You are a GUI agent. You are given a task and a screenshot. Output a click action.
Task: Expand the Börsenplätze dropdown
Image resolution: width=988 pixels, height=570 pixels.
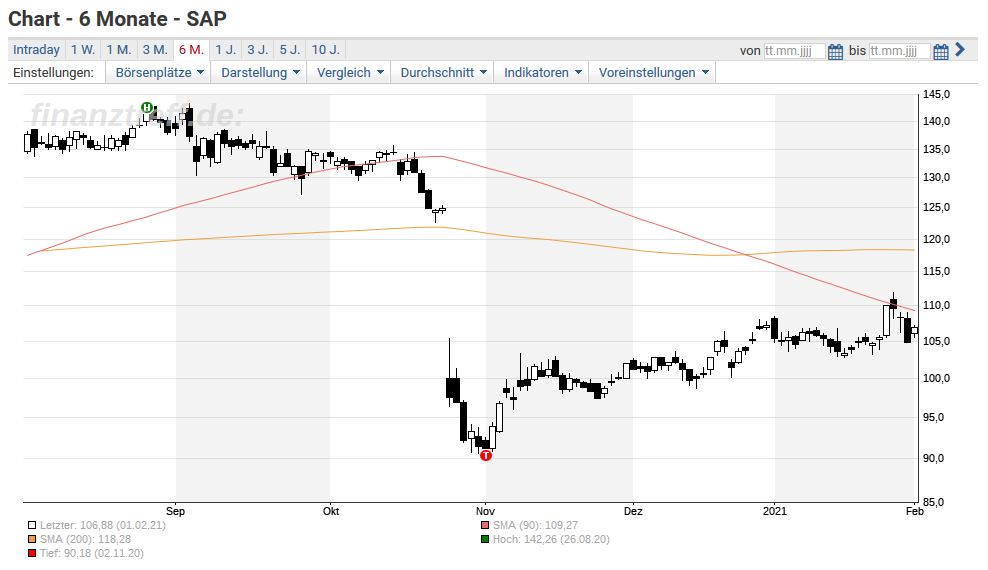[x=159, y=72]
